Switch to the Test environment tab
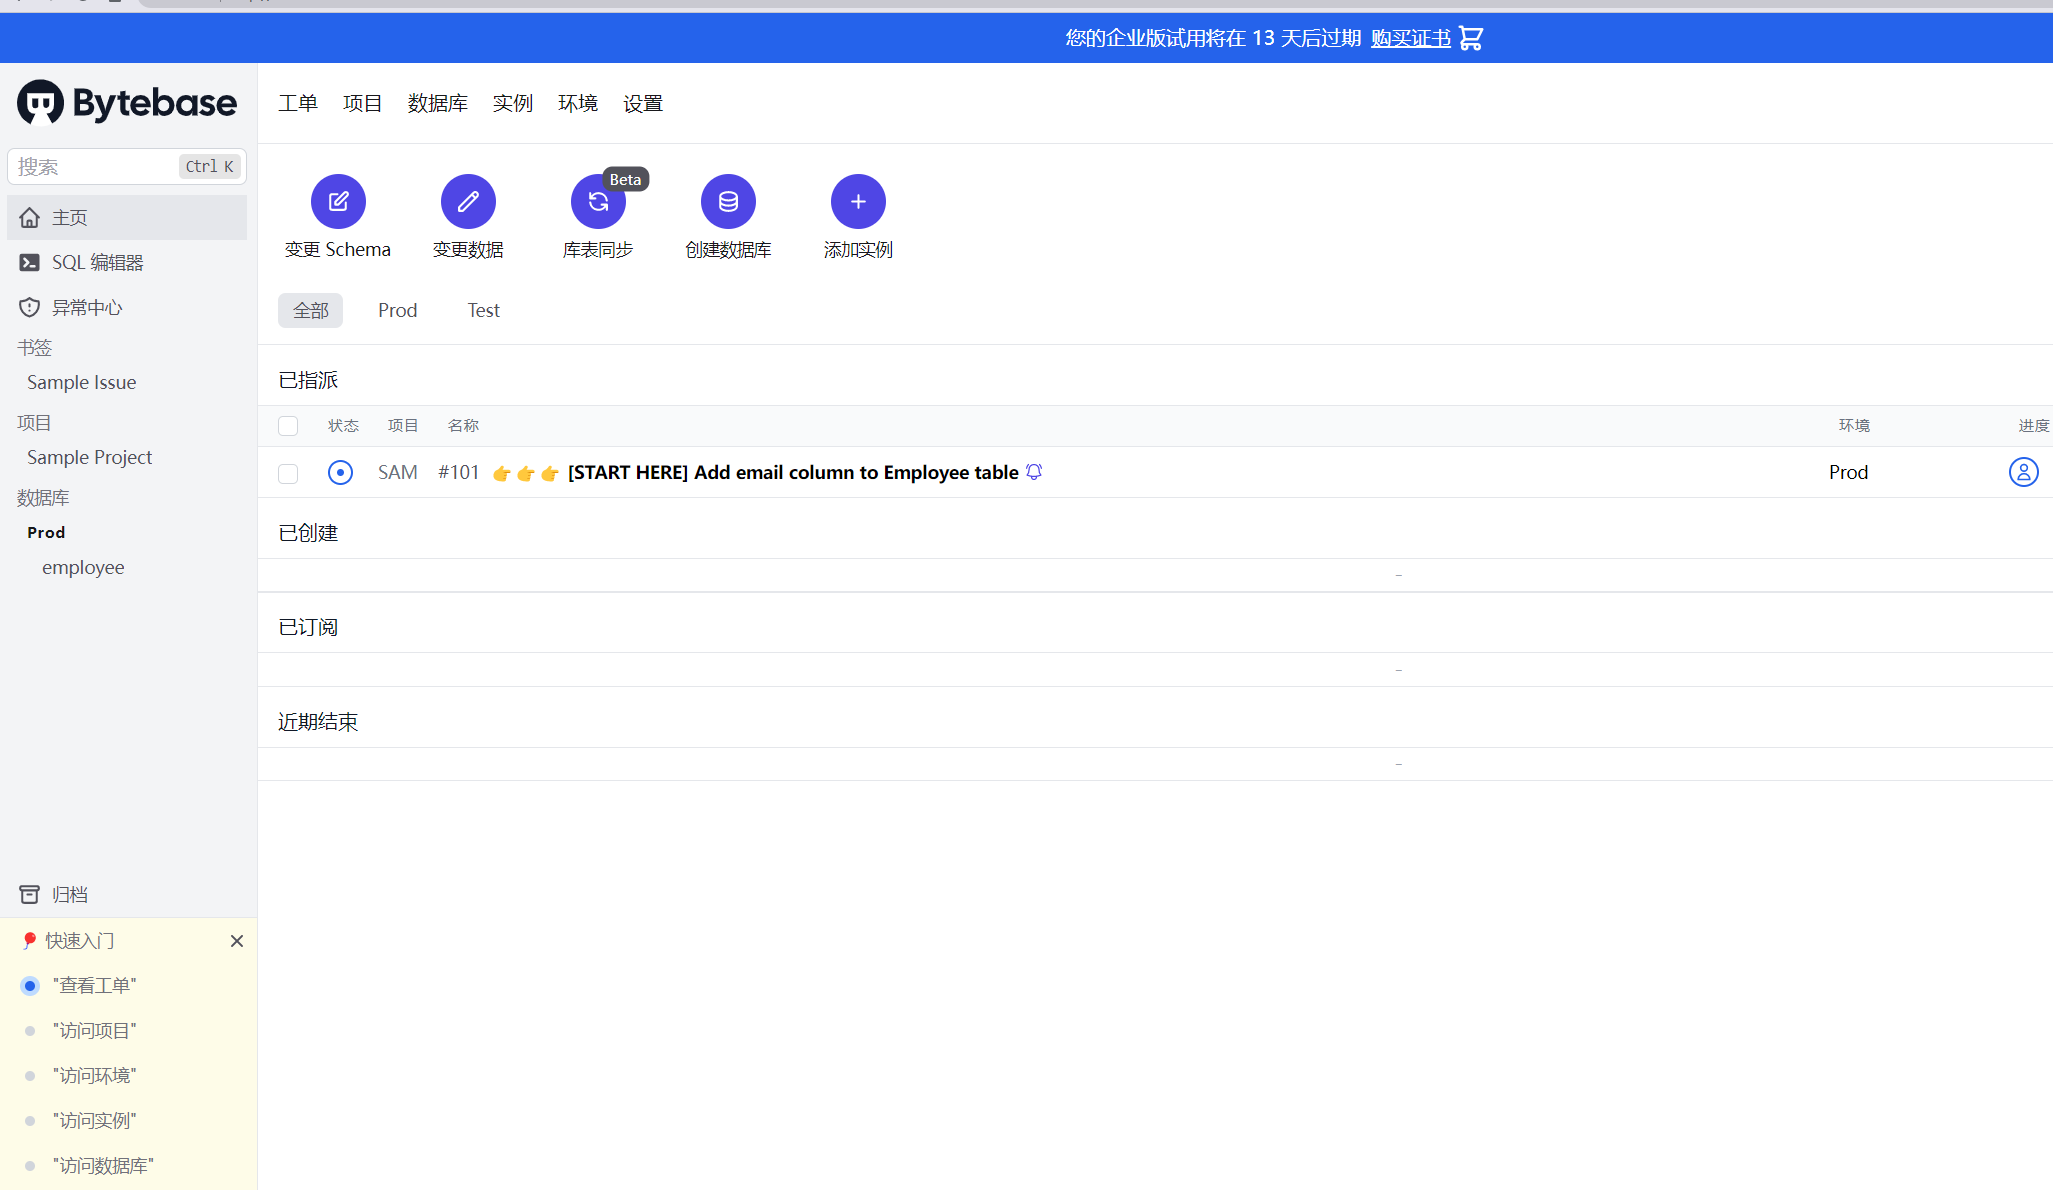This screenshot has width=2053, height=1190. [x=483, y=310]
